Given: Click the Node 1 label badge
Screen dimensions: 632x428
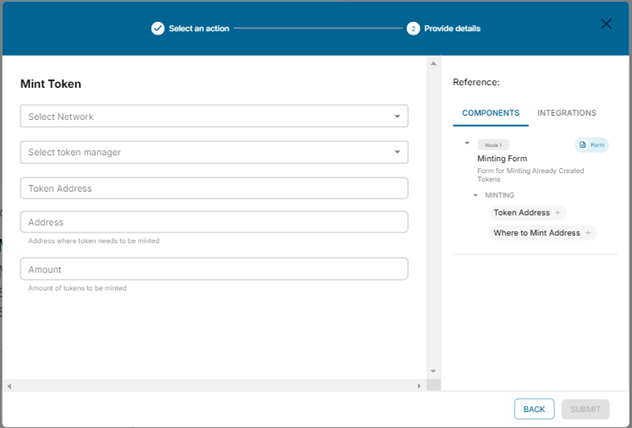Looking at the screenshot, I should (493, 145).
